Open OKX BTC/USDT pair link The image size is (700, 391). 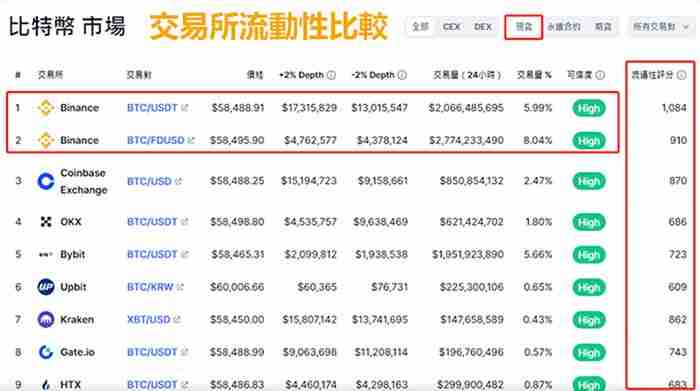pyautogui.click(x=152, y=222)
